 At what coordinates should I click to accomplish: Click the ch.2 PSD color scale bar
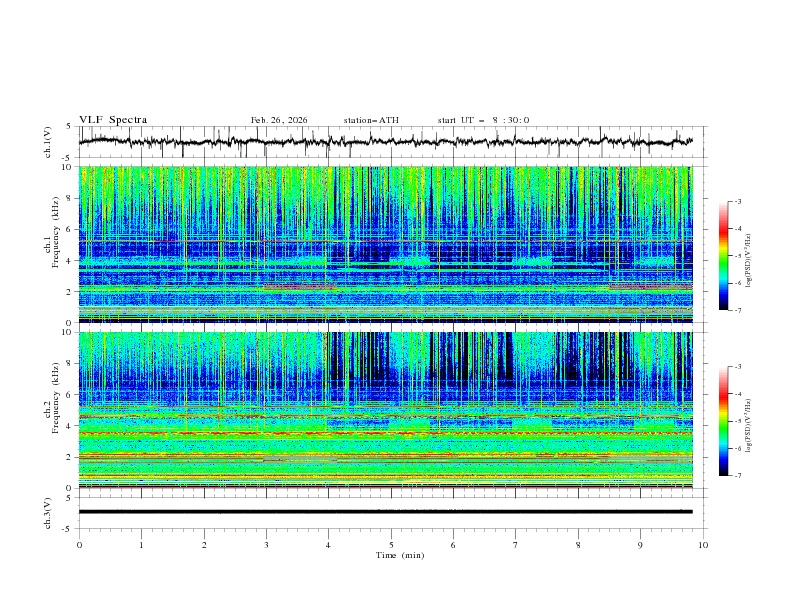pos(723,421)
